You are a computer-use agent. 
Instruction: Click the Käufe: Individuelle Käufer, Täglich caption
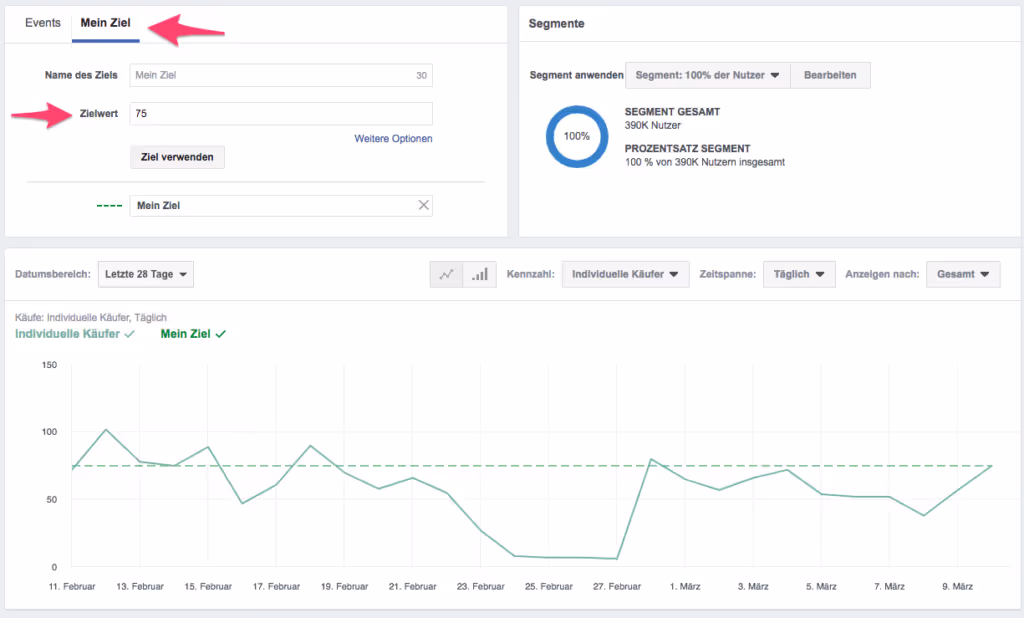tap(91, 317)
